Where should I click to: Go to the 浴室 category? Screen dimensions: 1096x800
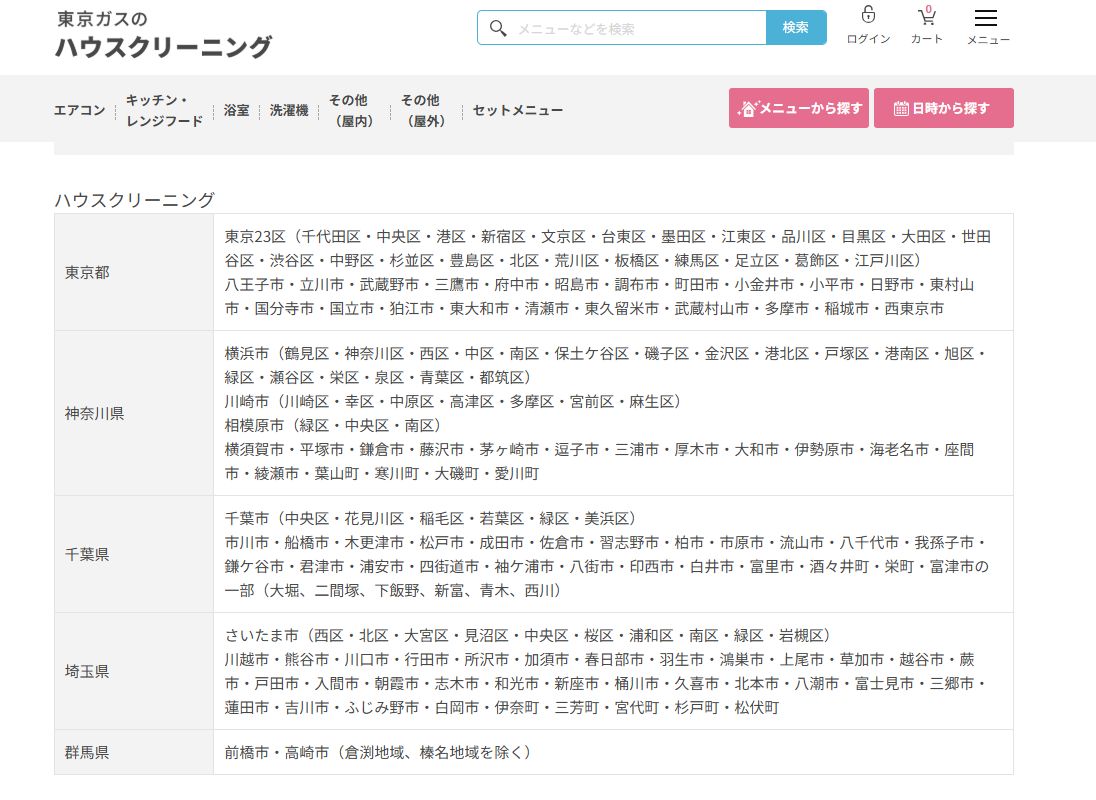[236, 110]
